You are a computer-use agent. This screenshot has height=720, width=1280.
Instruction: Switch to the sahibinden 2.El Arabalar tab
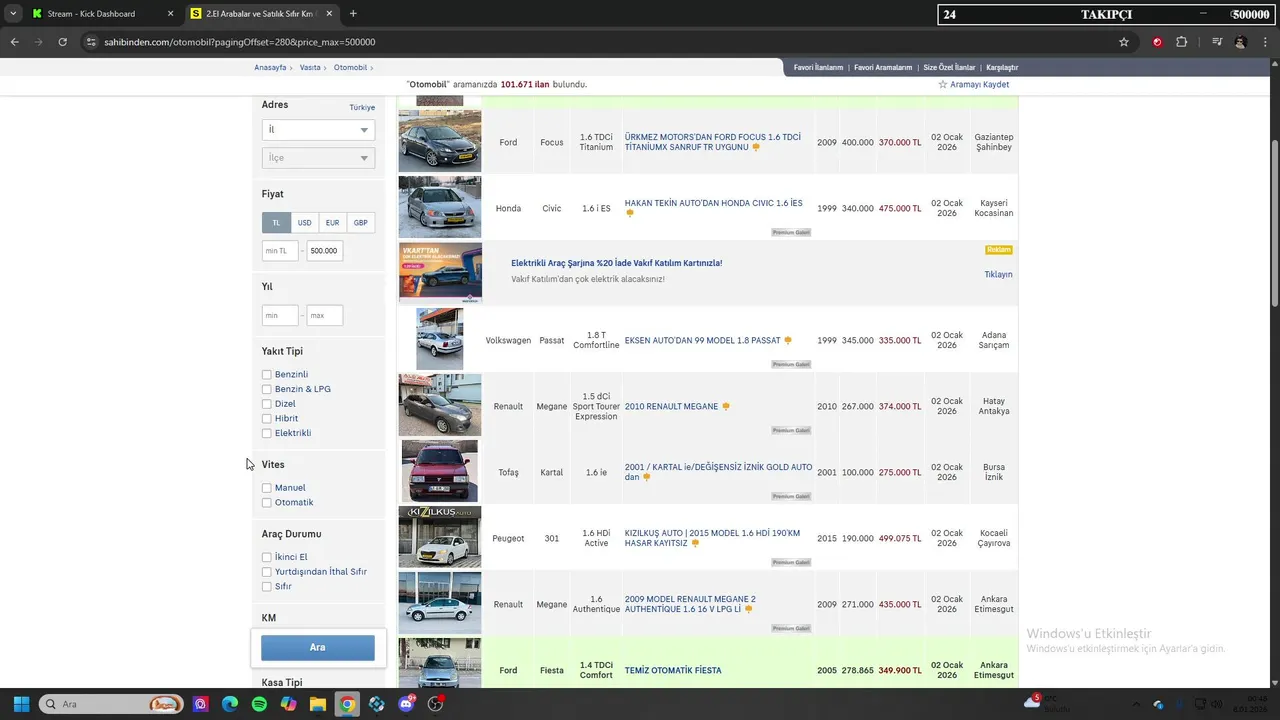point(260,14)
